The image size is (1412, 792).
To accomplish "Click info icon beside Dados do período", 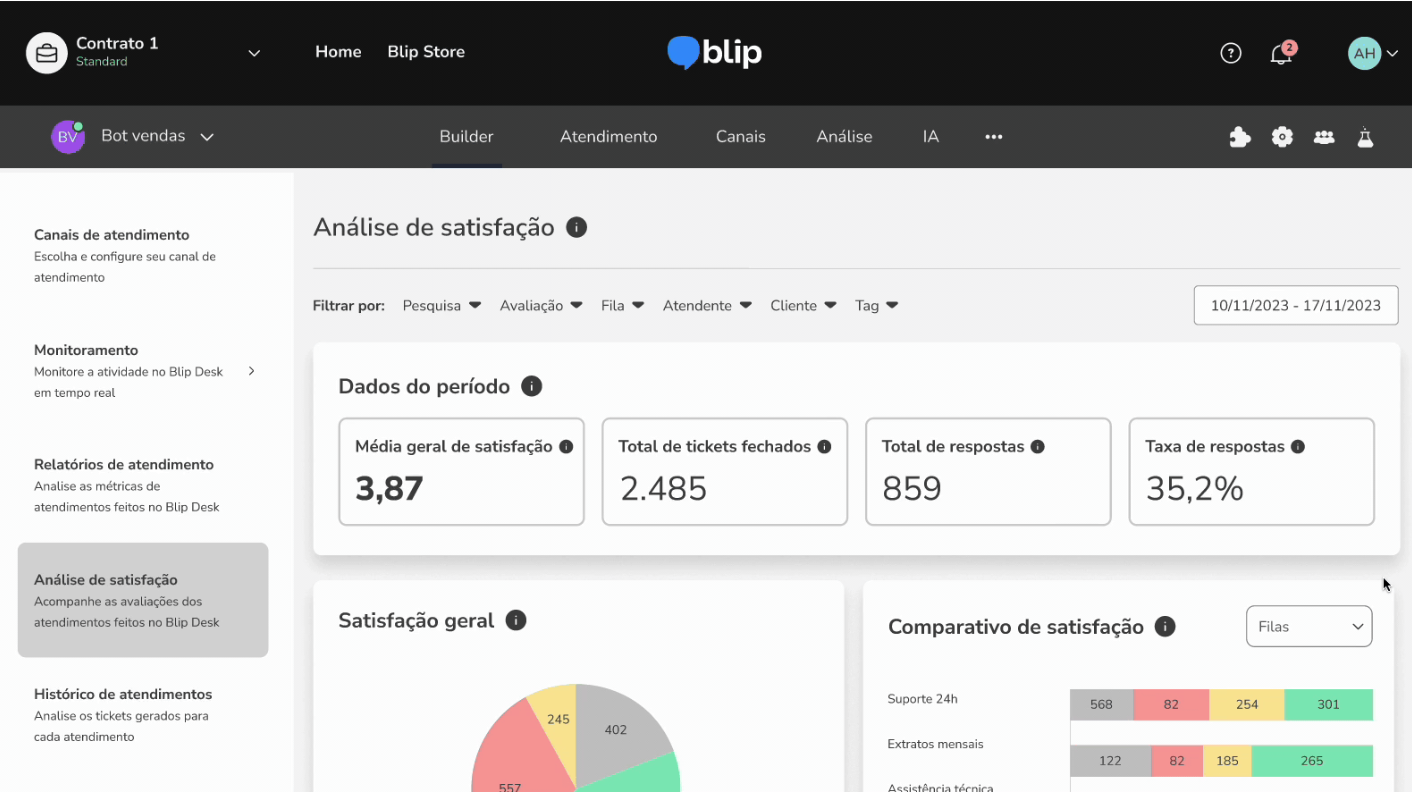I will coord(532,386).
